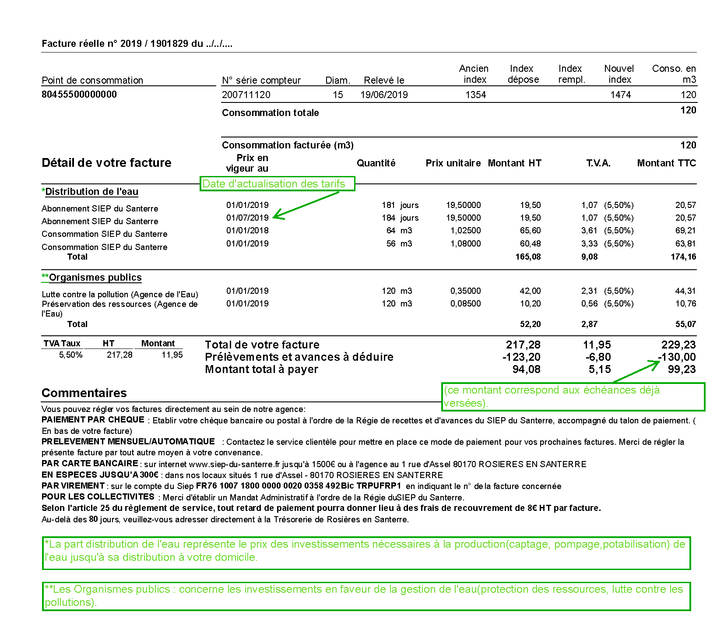
Task: Select the TVA rate 5,50% in the TVA Taux table
Action: pos(71,355)
